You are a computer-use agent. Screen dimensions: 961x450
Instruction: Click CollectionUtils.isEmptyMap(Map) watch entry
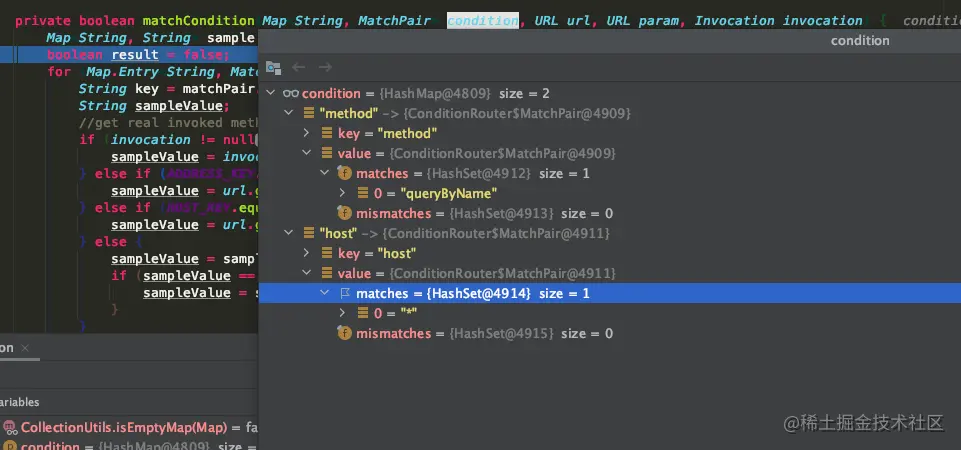122,427
